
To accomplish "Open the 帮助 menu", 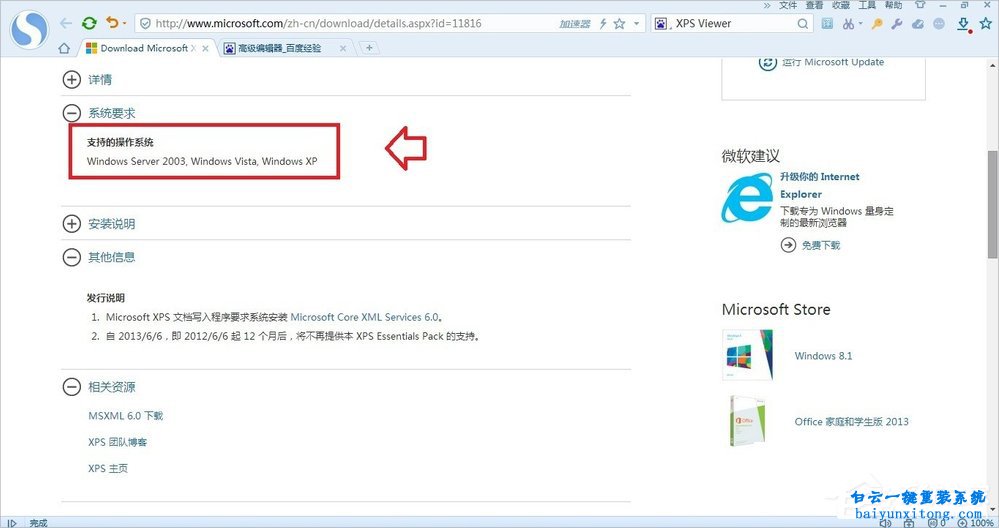I will coord(894,4).
